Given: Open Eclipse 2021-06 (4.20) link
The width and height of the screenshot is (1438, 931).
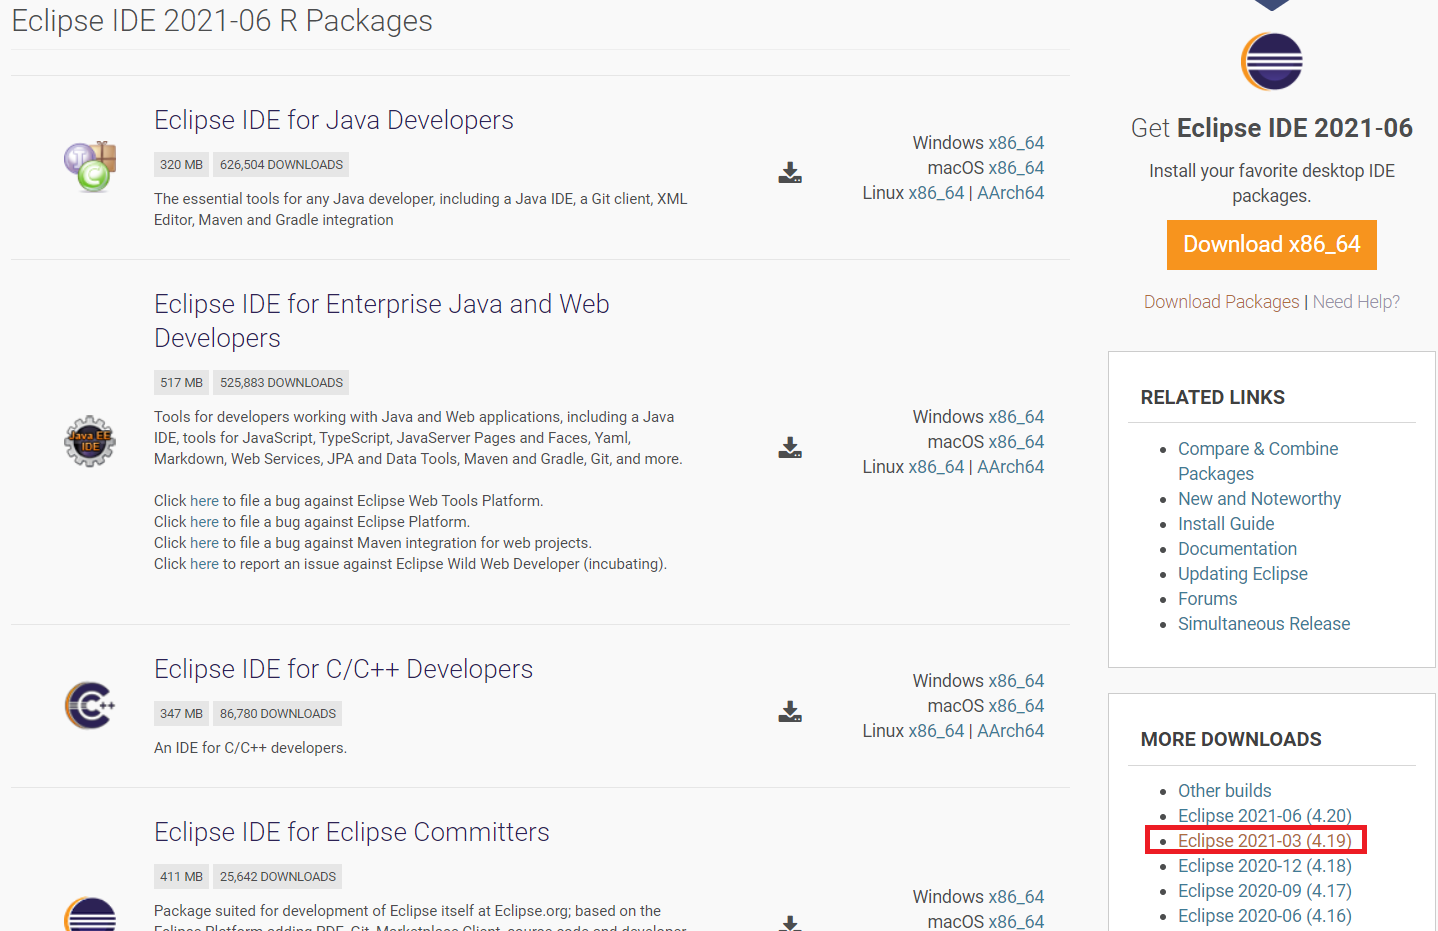Looking at the screenshot, I should 1265,816.
